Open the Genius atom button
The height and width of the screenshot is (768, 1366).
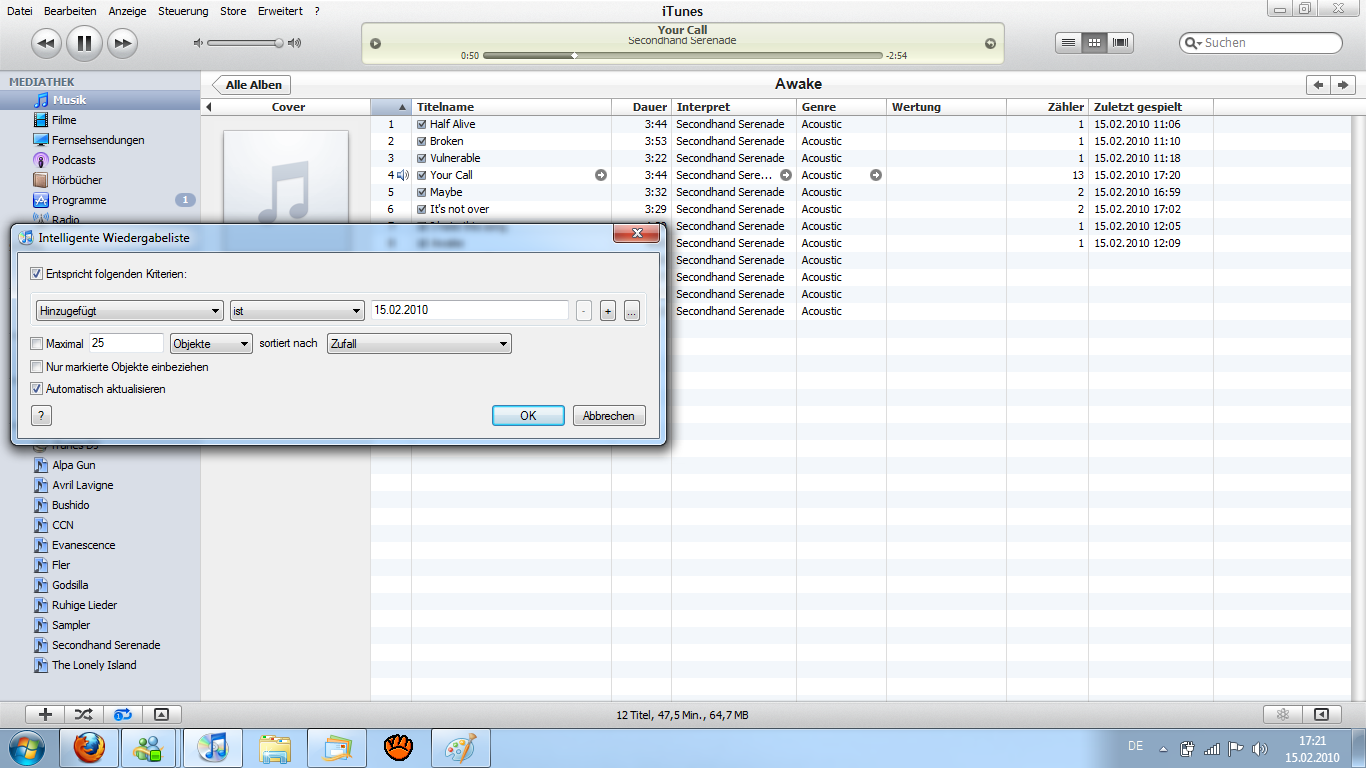click(1282, 715)
